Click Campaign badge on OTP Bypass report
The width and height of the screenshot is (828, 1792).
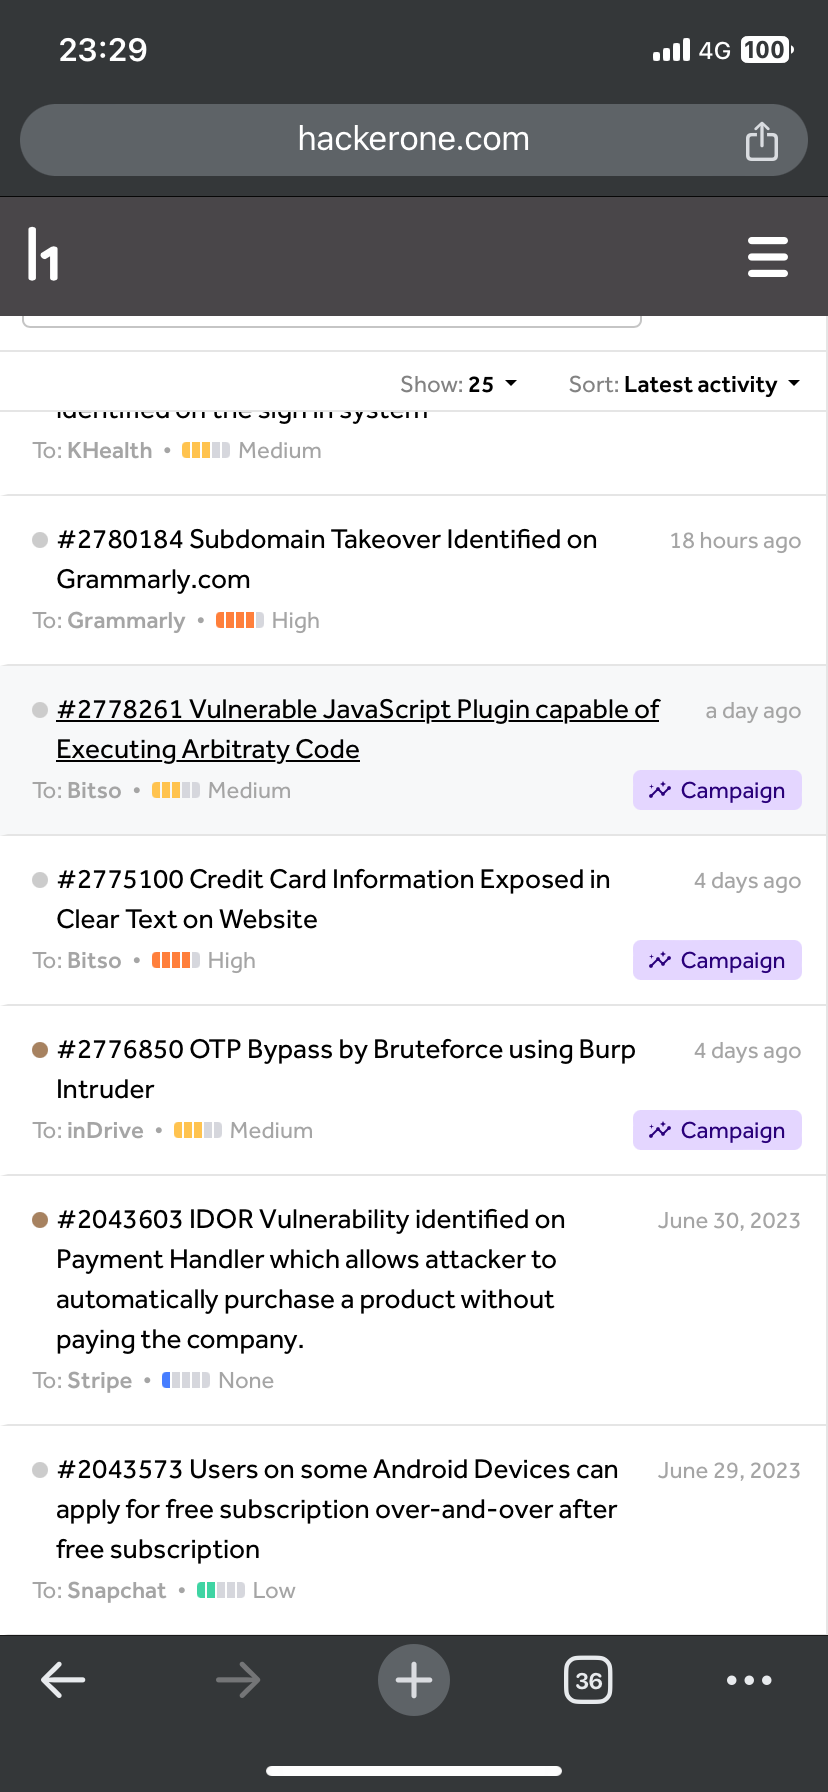(717, 1130)
